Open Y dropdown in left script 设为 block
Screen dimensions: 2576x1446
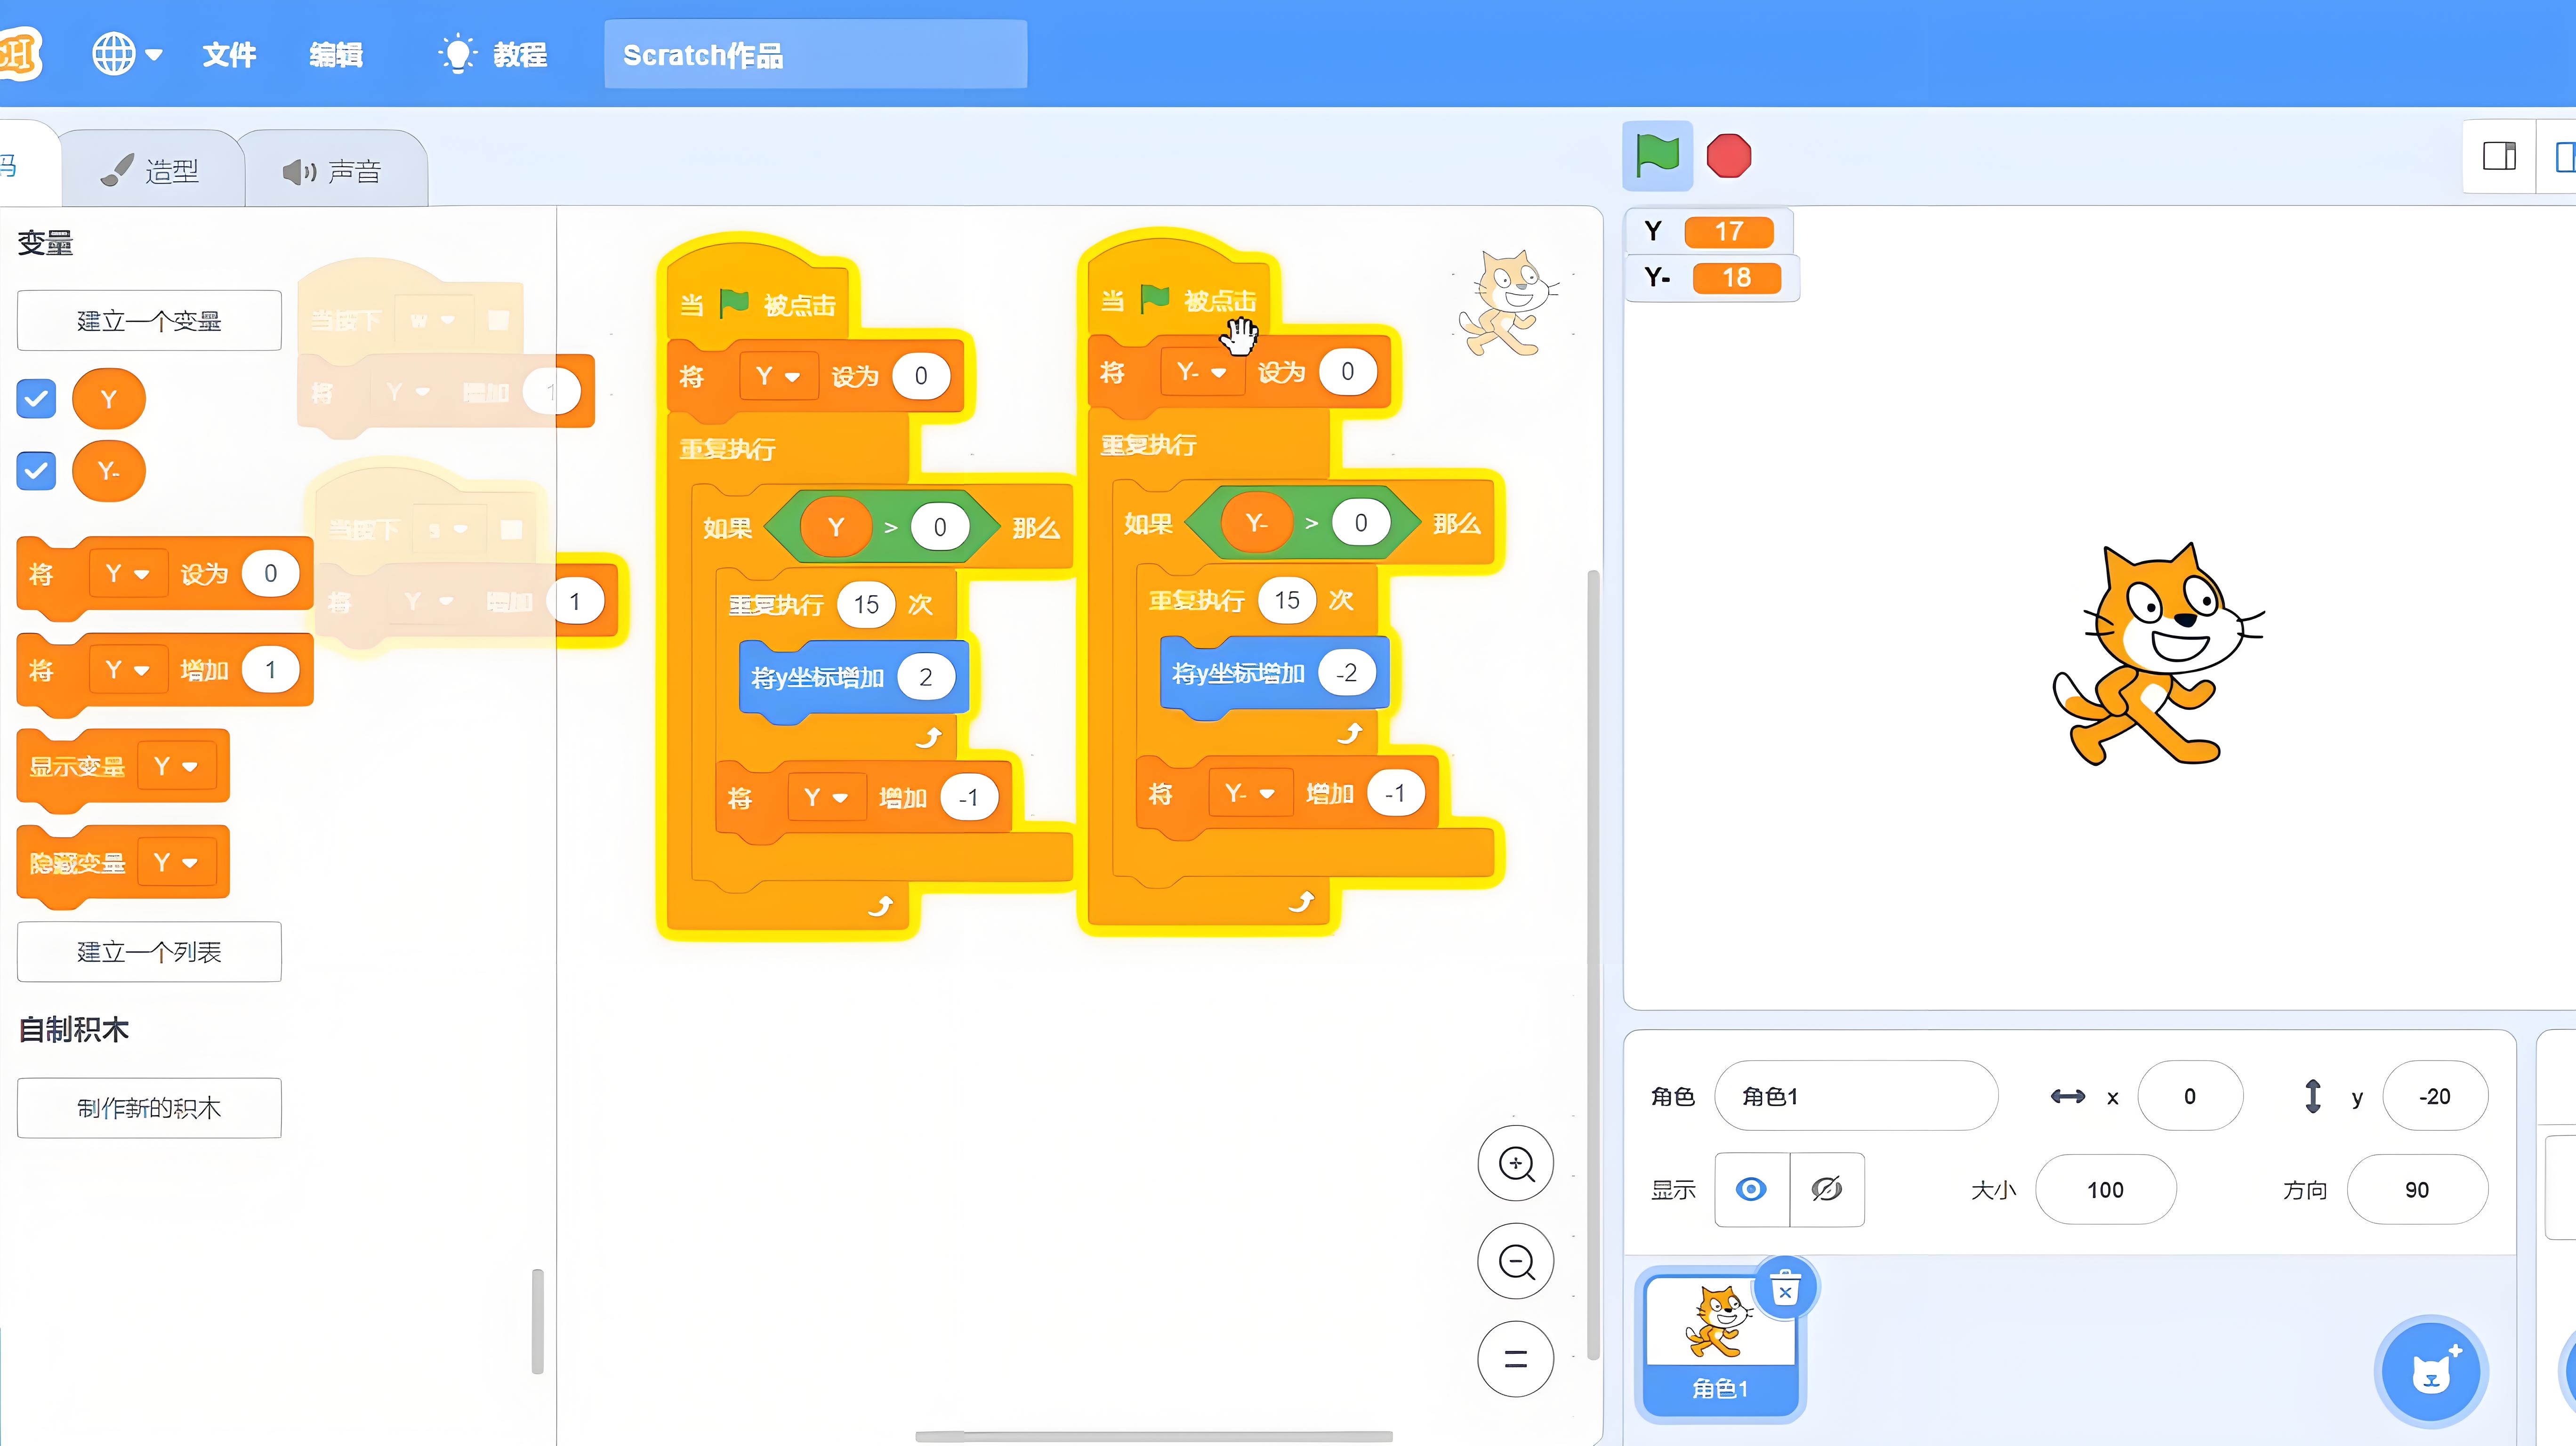tap(778, 377)
